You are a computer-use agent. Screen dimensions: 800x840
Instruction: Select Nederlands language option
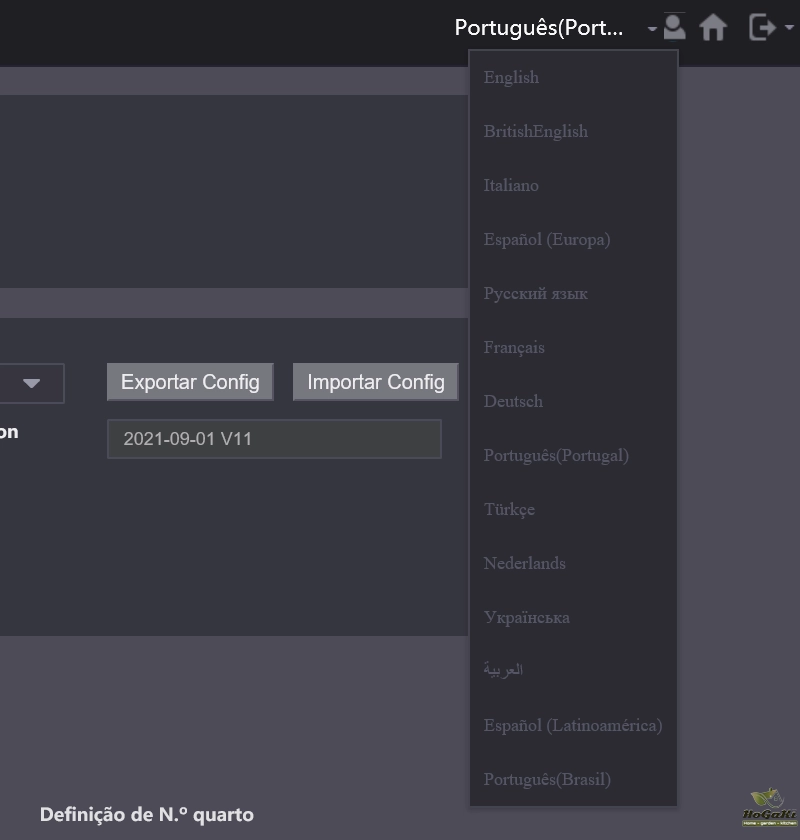(525, 564)
